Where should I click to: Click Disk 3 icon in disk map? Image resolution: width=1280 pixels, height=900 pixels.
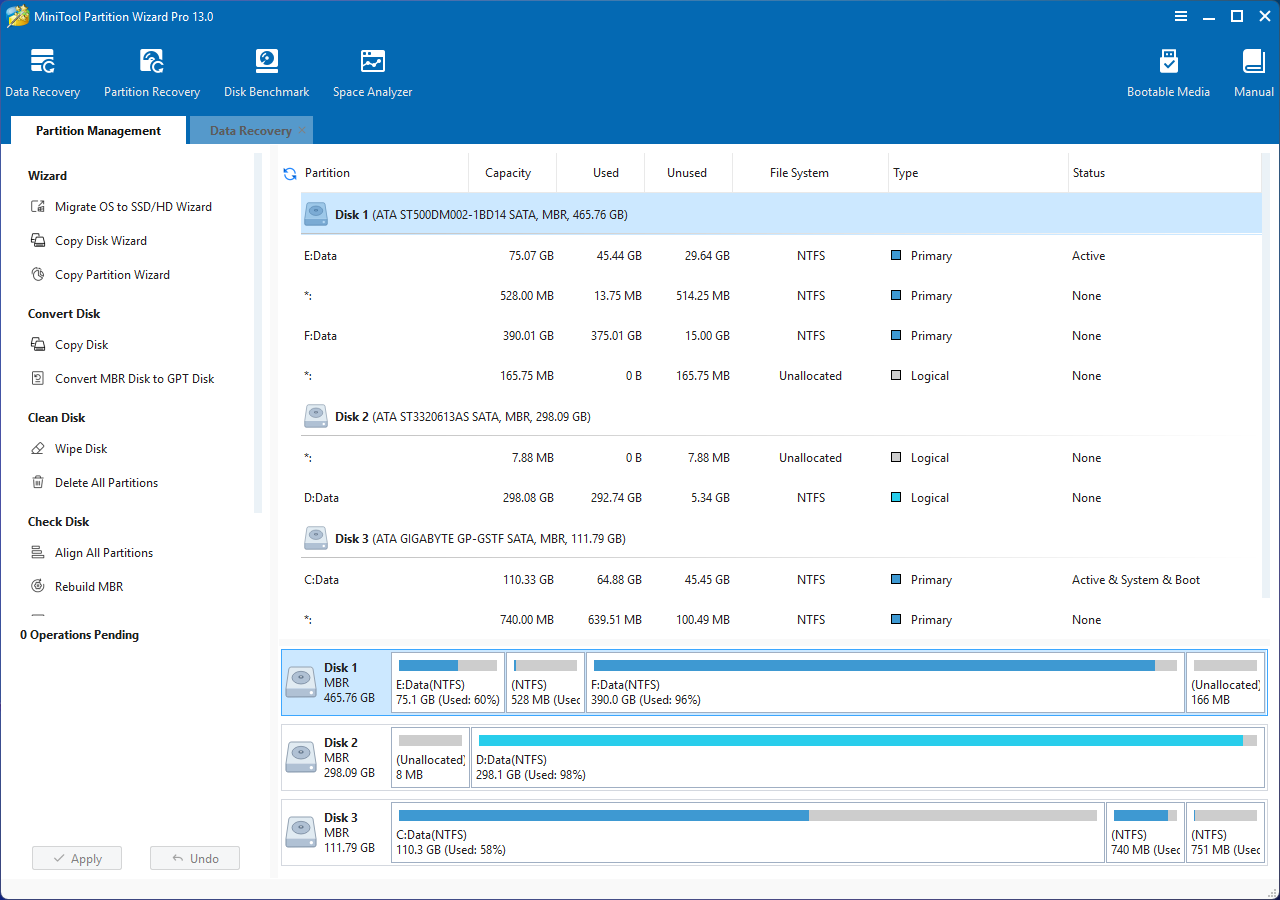point(301,832)
